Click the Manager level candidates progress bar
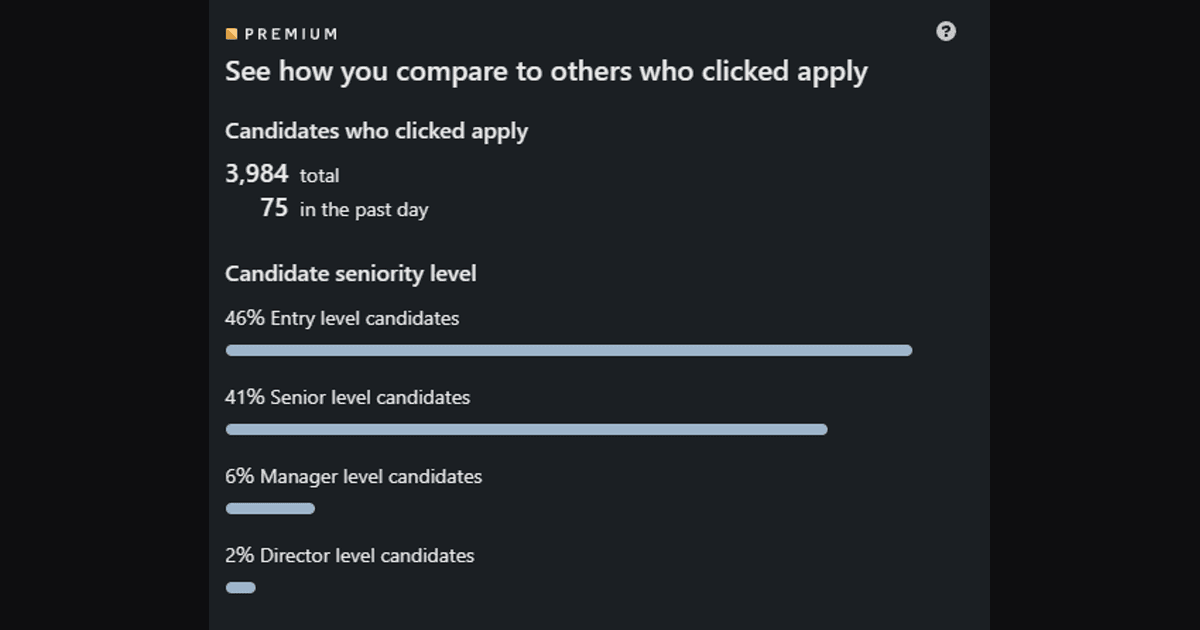The height and width of the screenshot is (630, 1200). pos(270,509)
